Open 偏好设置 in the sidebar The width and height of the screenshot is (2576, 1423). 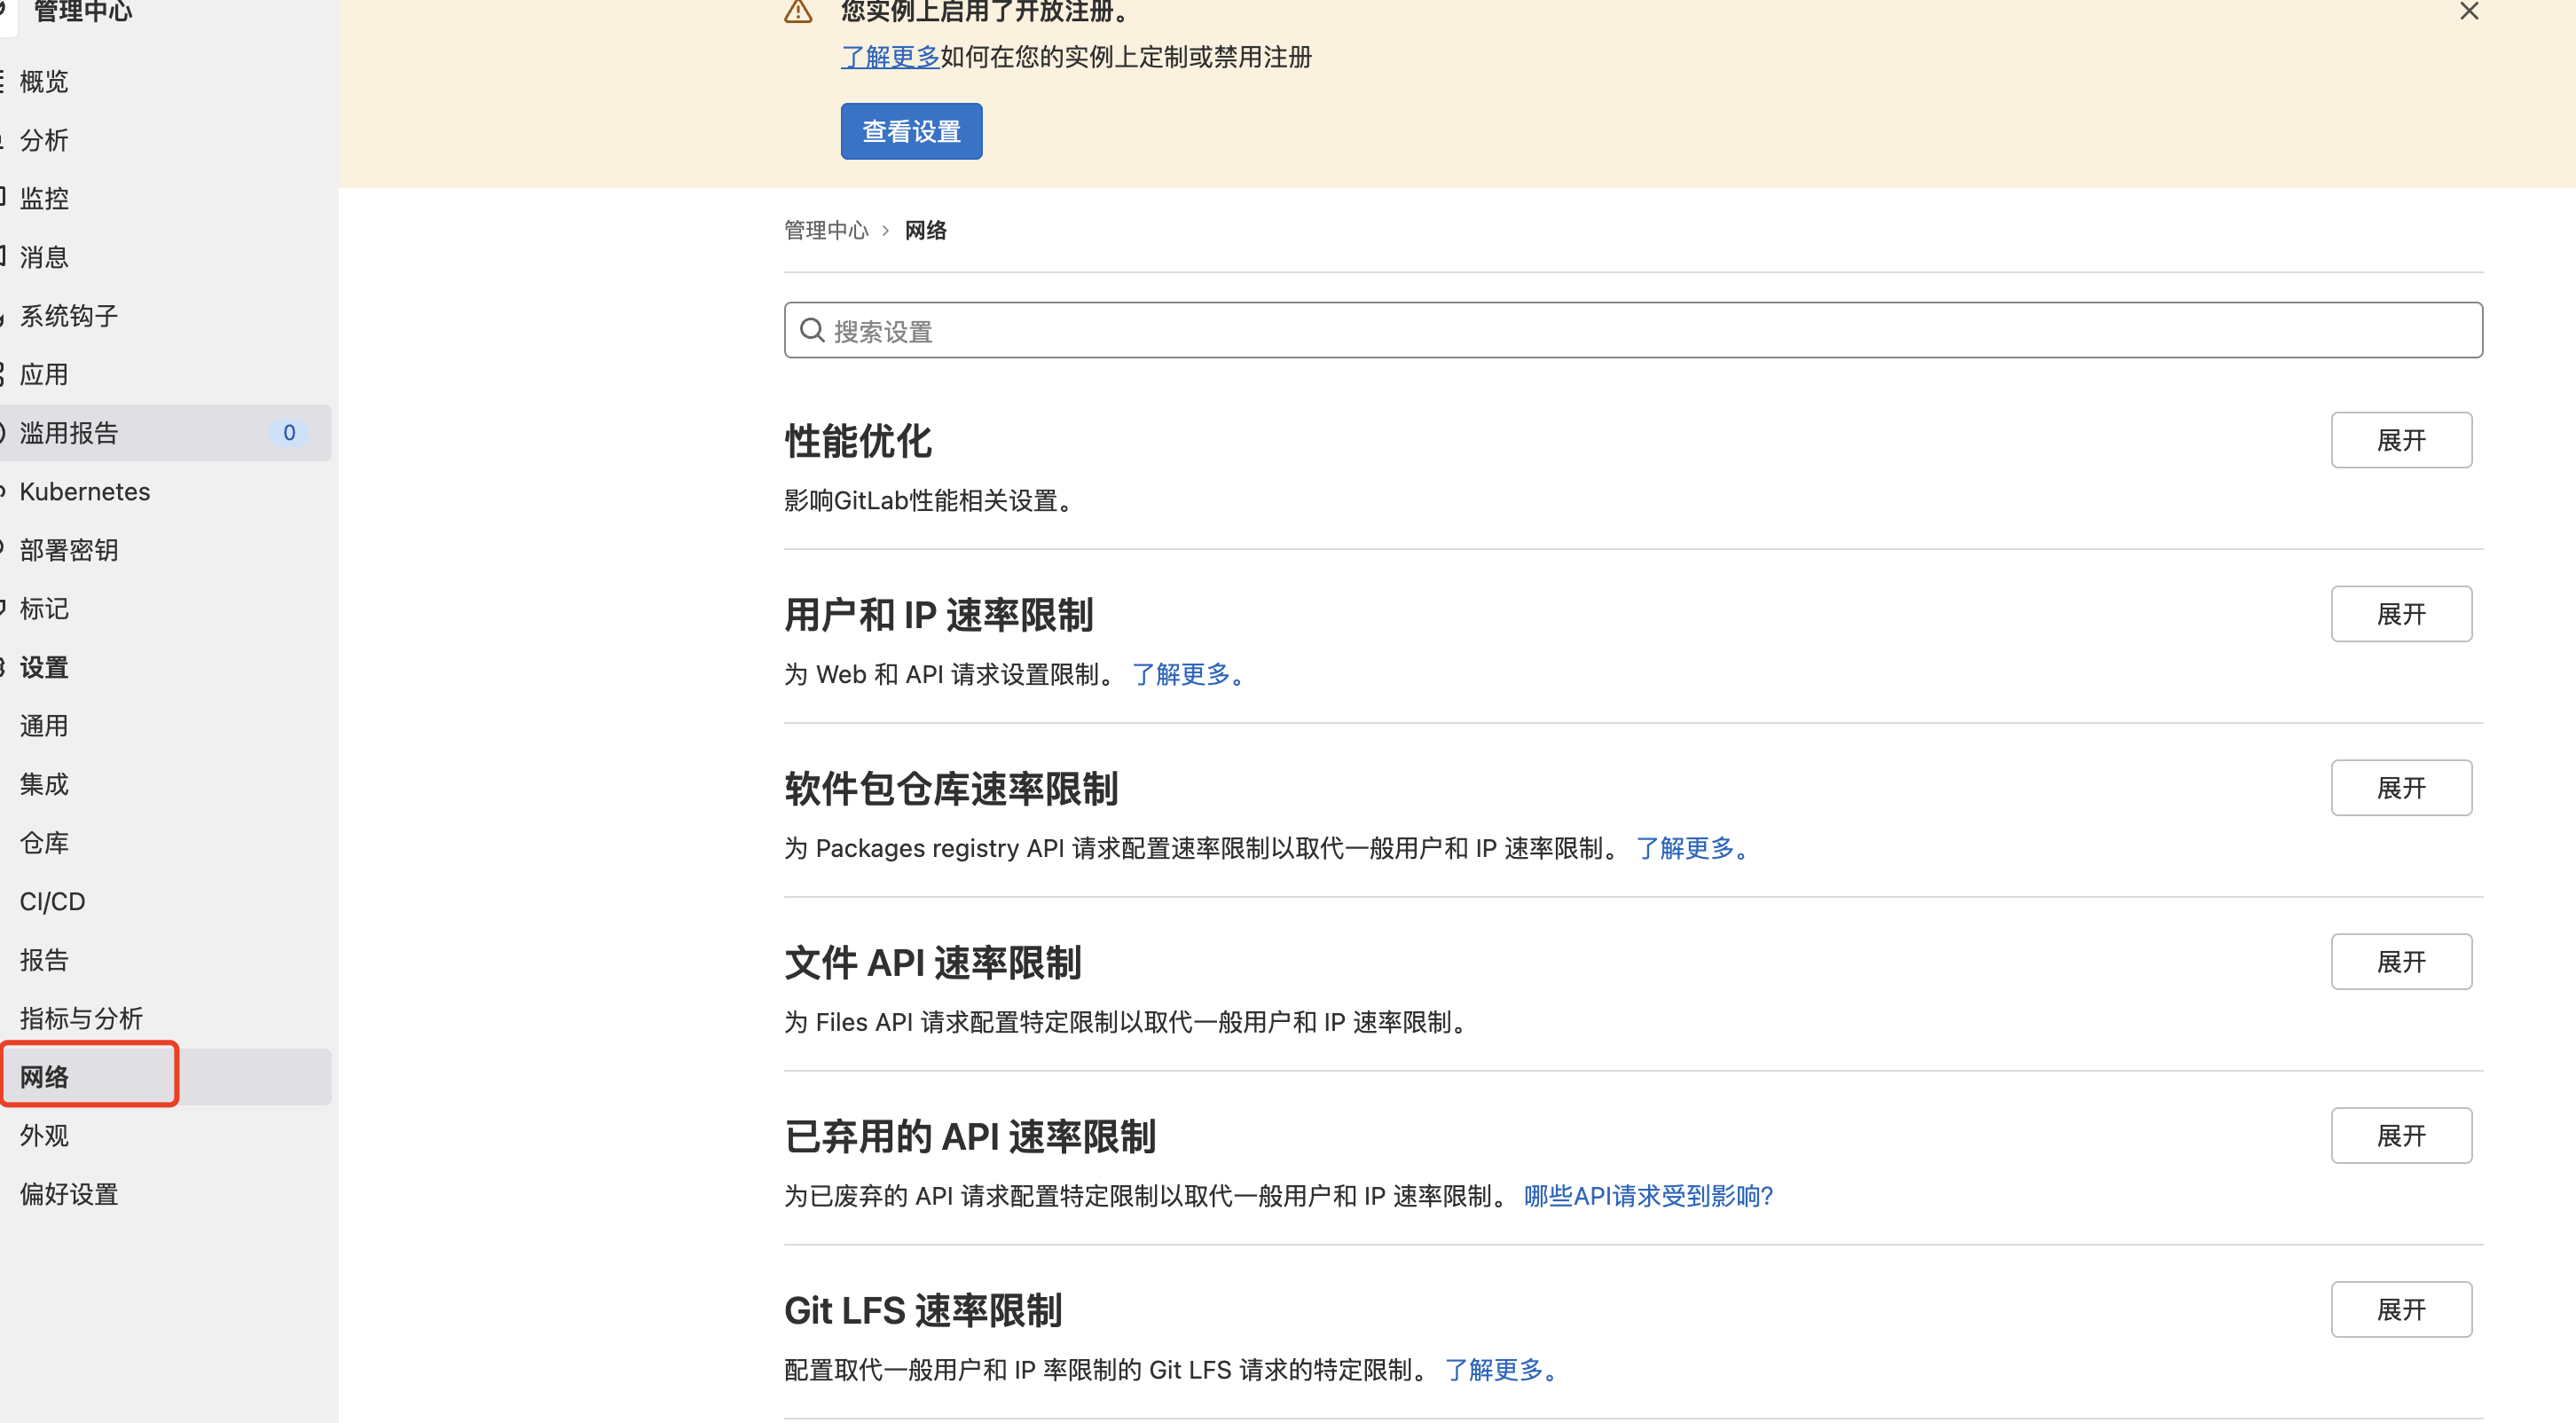pyautogui.click(x=69, y=1194)
